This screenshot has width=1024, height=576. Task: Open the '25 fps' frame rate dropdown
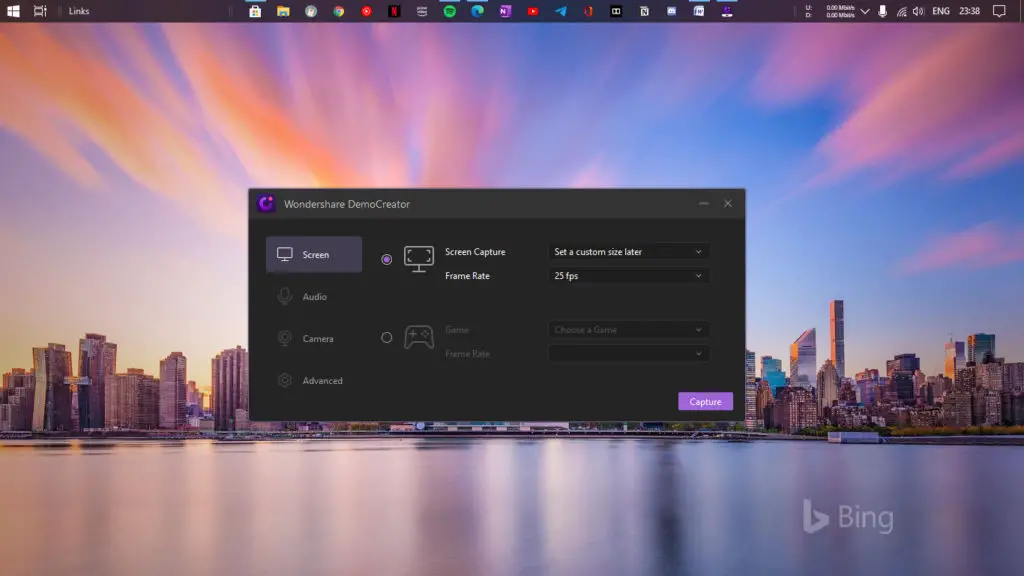(628, 276)
